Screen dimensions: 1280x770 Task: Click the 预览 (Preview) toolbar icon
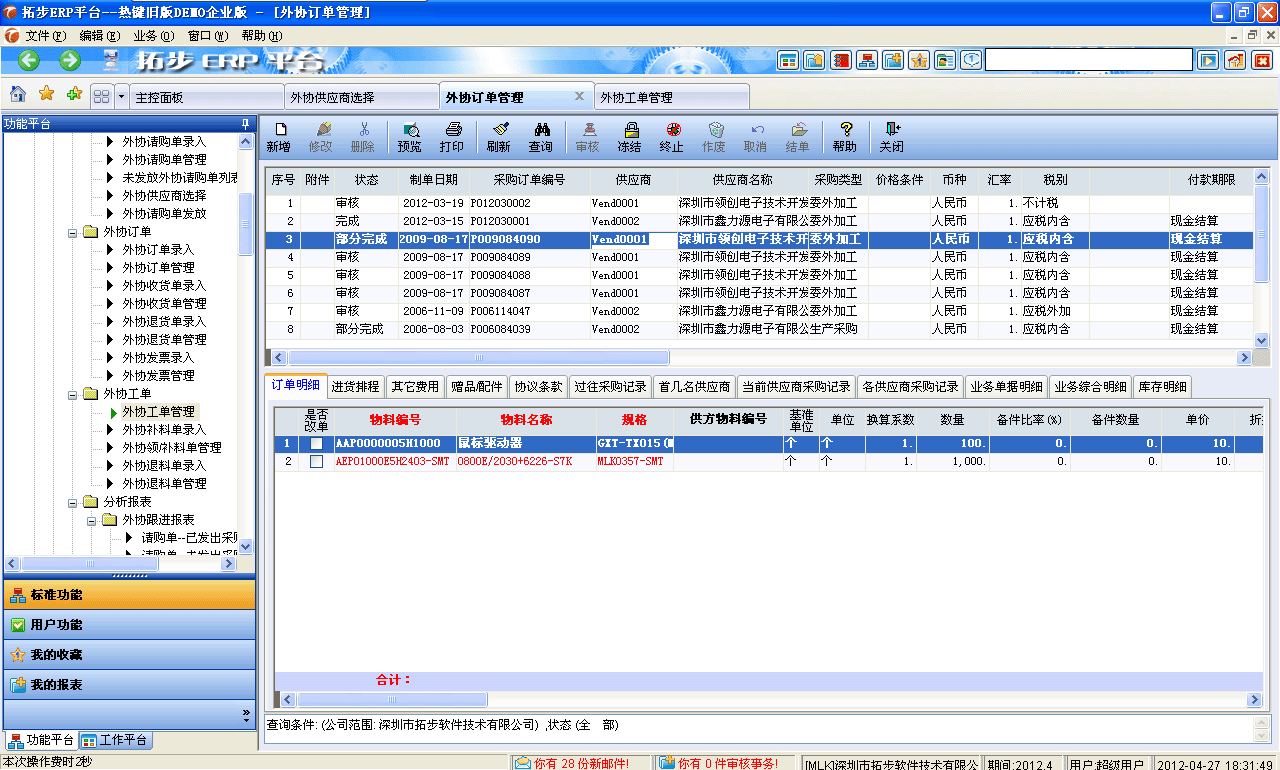(410, 137)
